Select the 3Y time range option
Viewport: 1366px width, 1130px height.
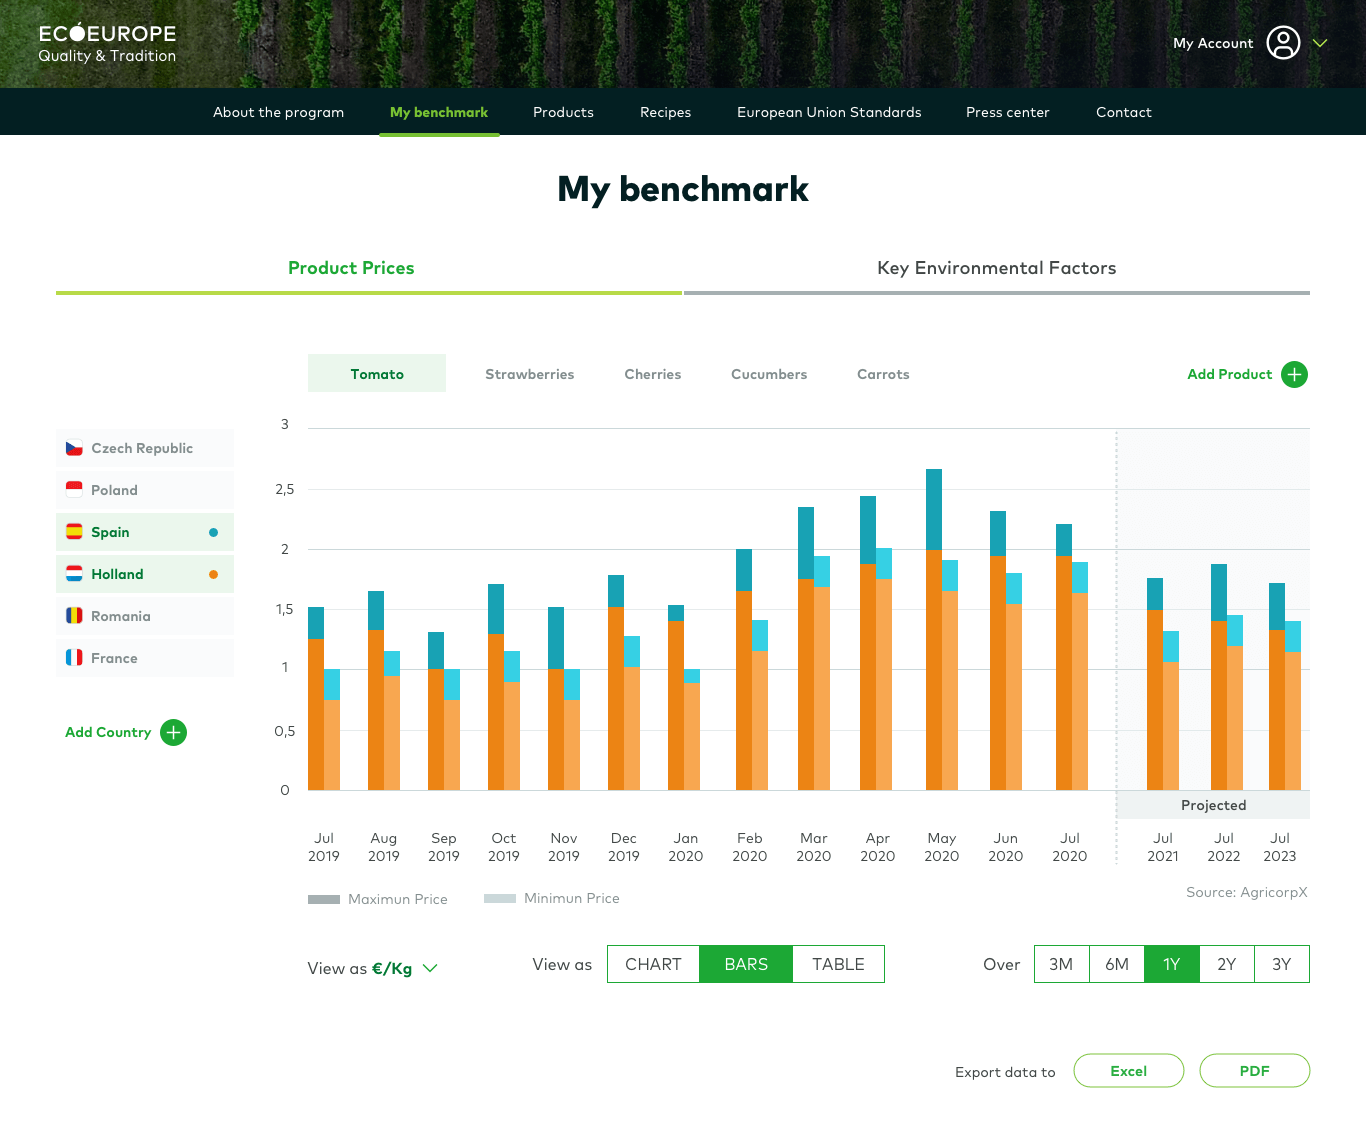pos(1281,964)
